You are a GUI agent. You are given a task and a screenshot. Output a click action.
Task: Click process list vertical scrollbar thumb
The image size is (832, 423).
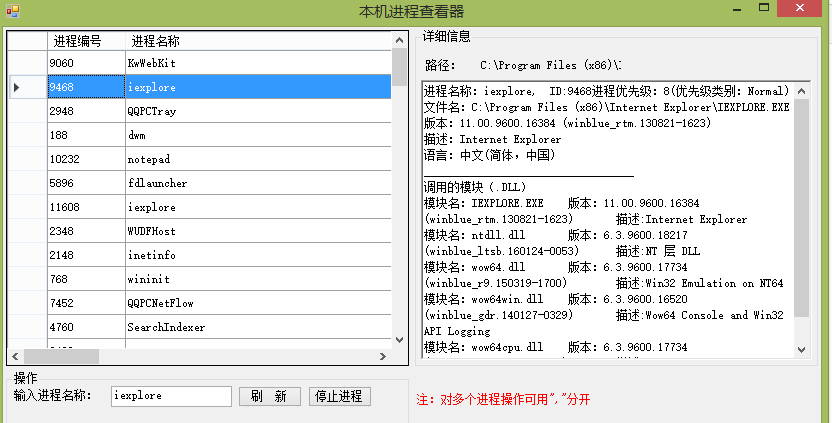(400, 67)
